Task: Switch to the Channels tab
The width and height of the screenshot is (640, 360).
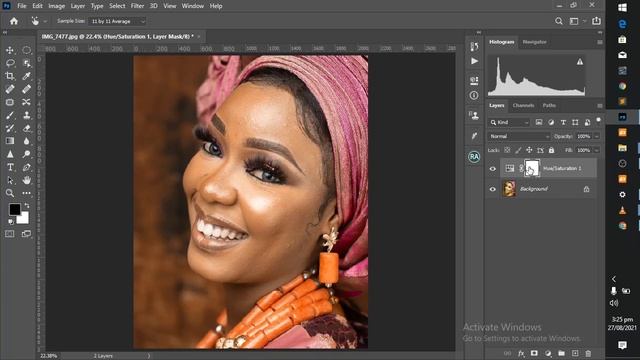Action: click(523, 105)
